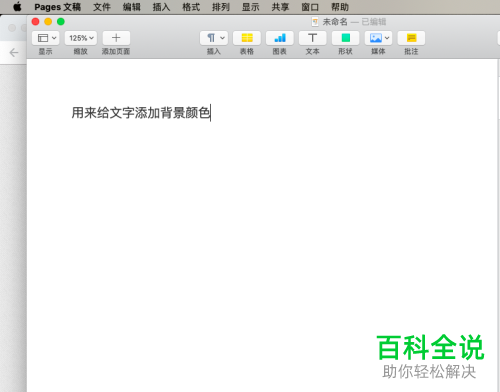The image size is (500, 392).
Task: Open the 排列 menu
Action: (x=221, y=7)
